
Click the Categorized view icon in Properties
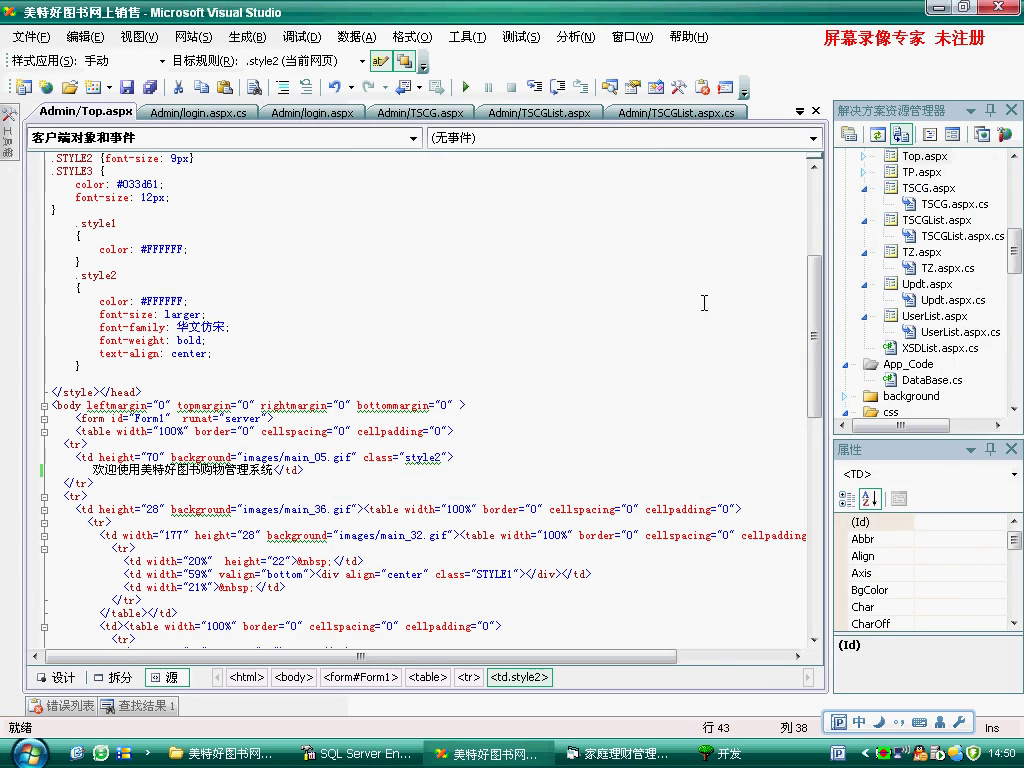point(848,498)
